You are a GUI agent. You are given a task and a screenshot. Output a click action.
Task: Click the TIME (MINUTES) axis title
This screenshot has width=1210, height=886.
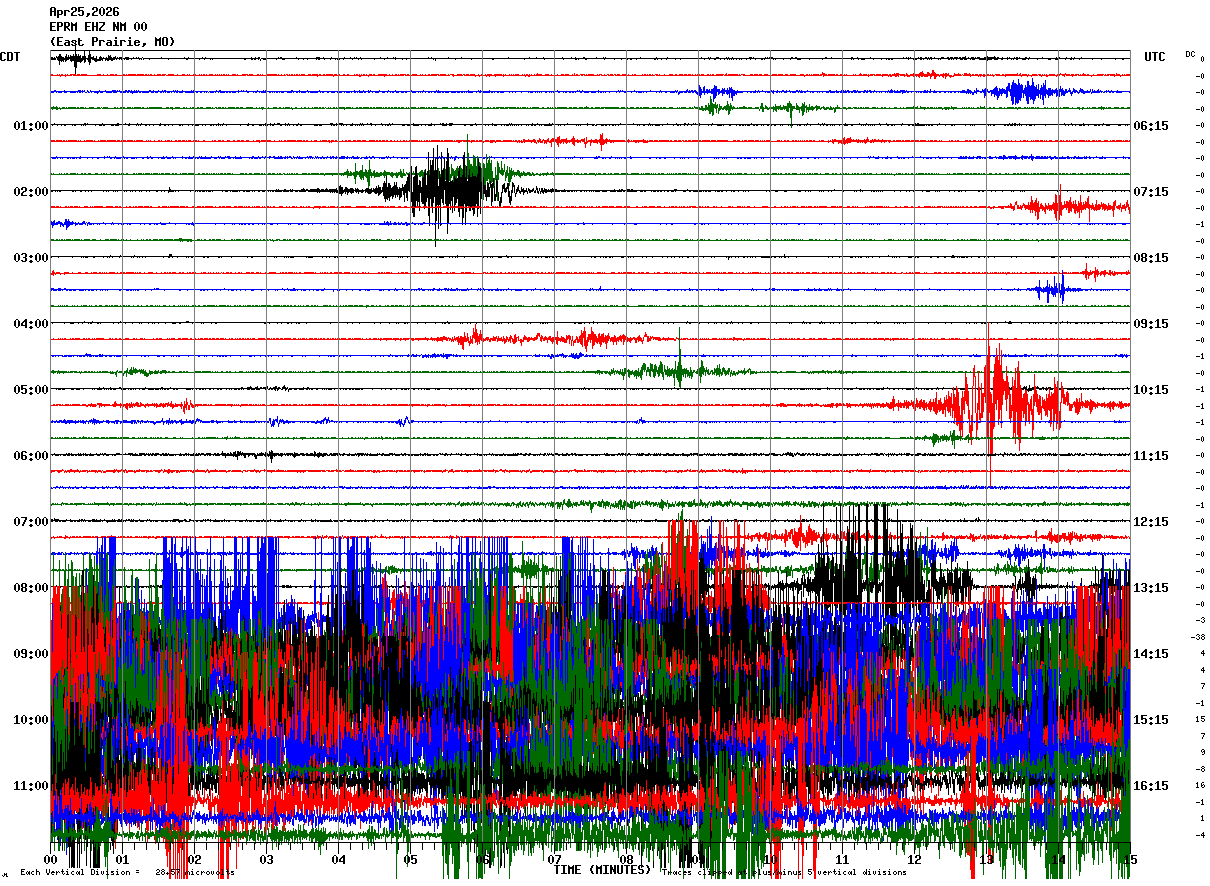603,870
